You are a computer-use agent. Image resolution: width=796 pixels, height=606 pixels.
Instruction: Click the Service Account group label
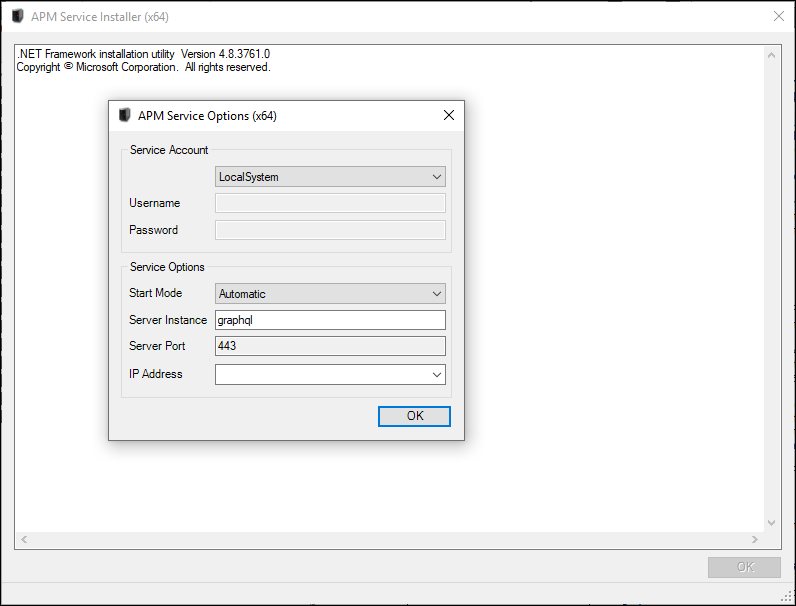pos(169,150)
